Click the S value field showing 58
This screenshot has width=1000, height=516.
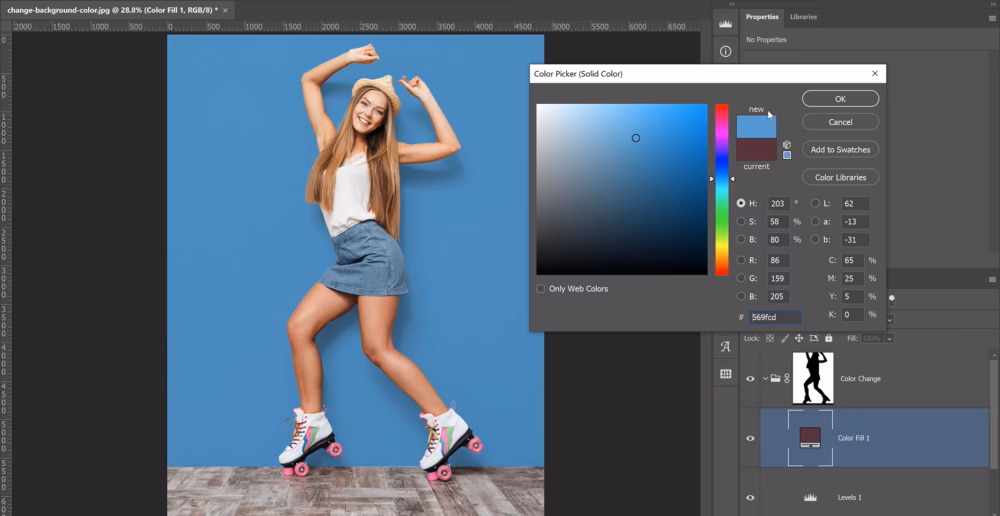779,222
